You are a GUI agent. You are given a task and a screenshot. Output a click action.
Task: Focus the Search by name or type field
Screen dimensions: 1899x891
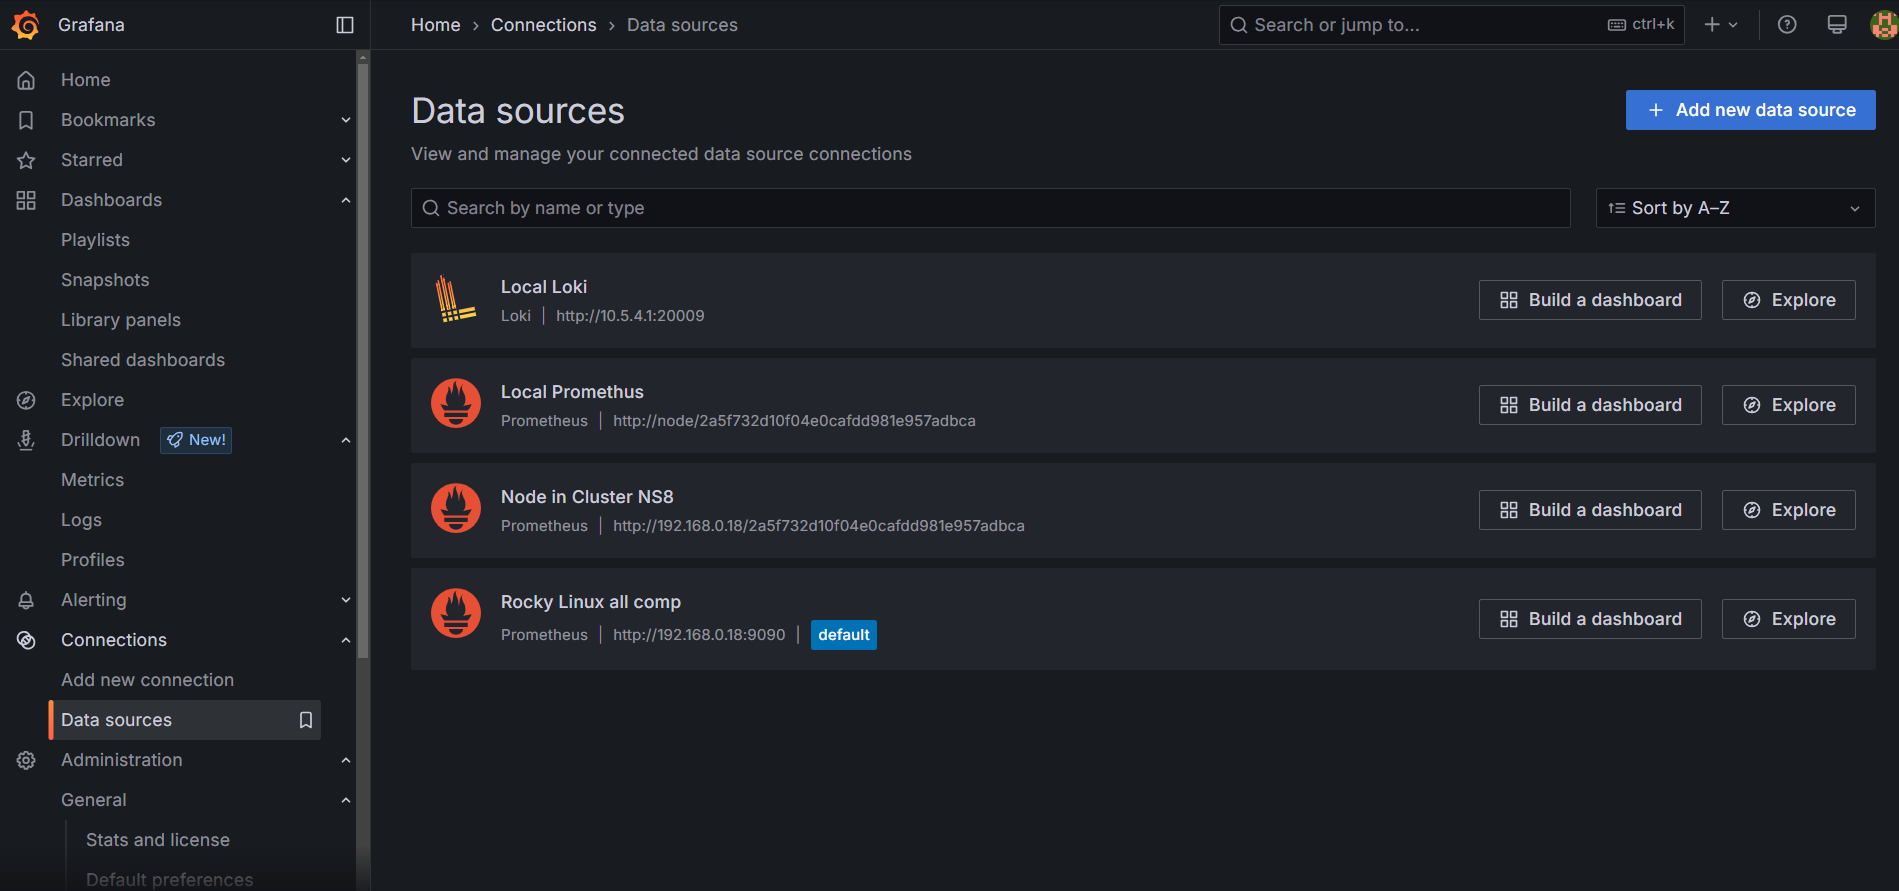[990, 208]
